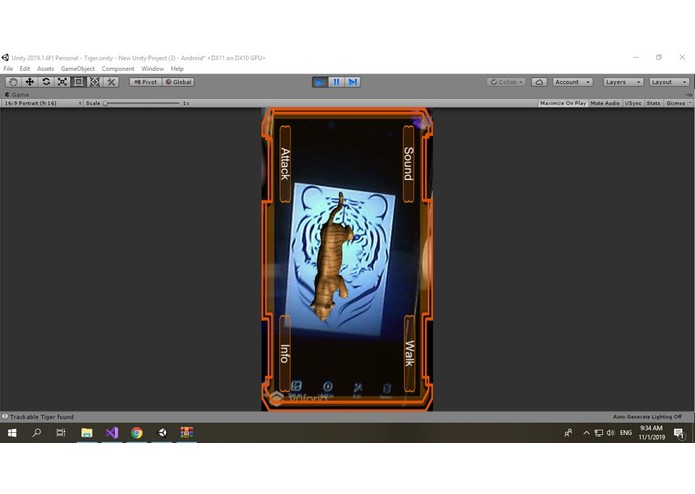This screenshot has width=695, height=494.
Task: Adjust the Game view Scale slider
Action: [142, 103]
